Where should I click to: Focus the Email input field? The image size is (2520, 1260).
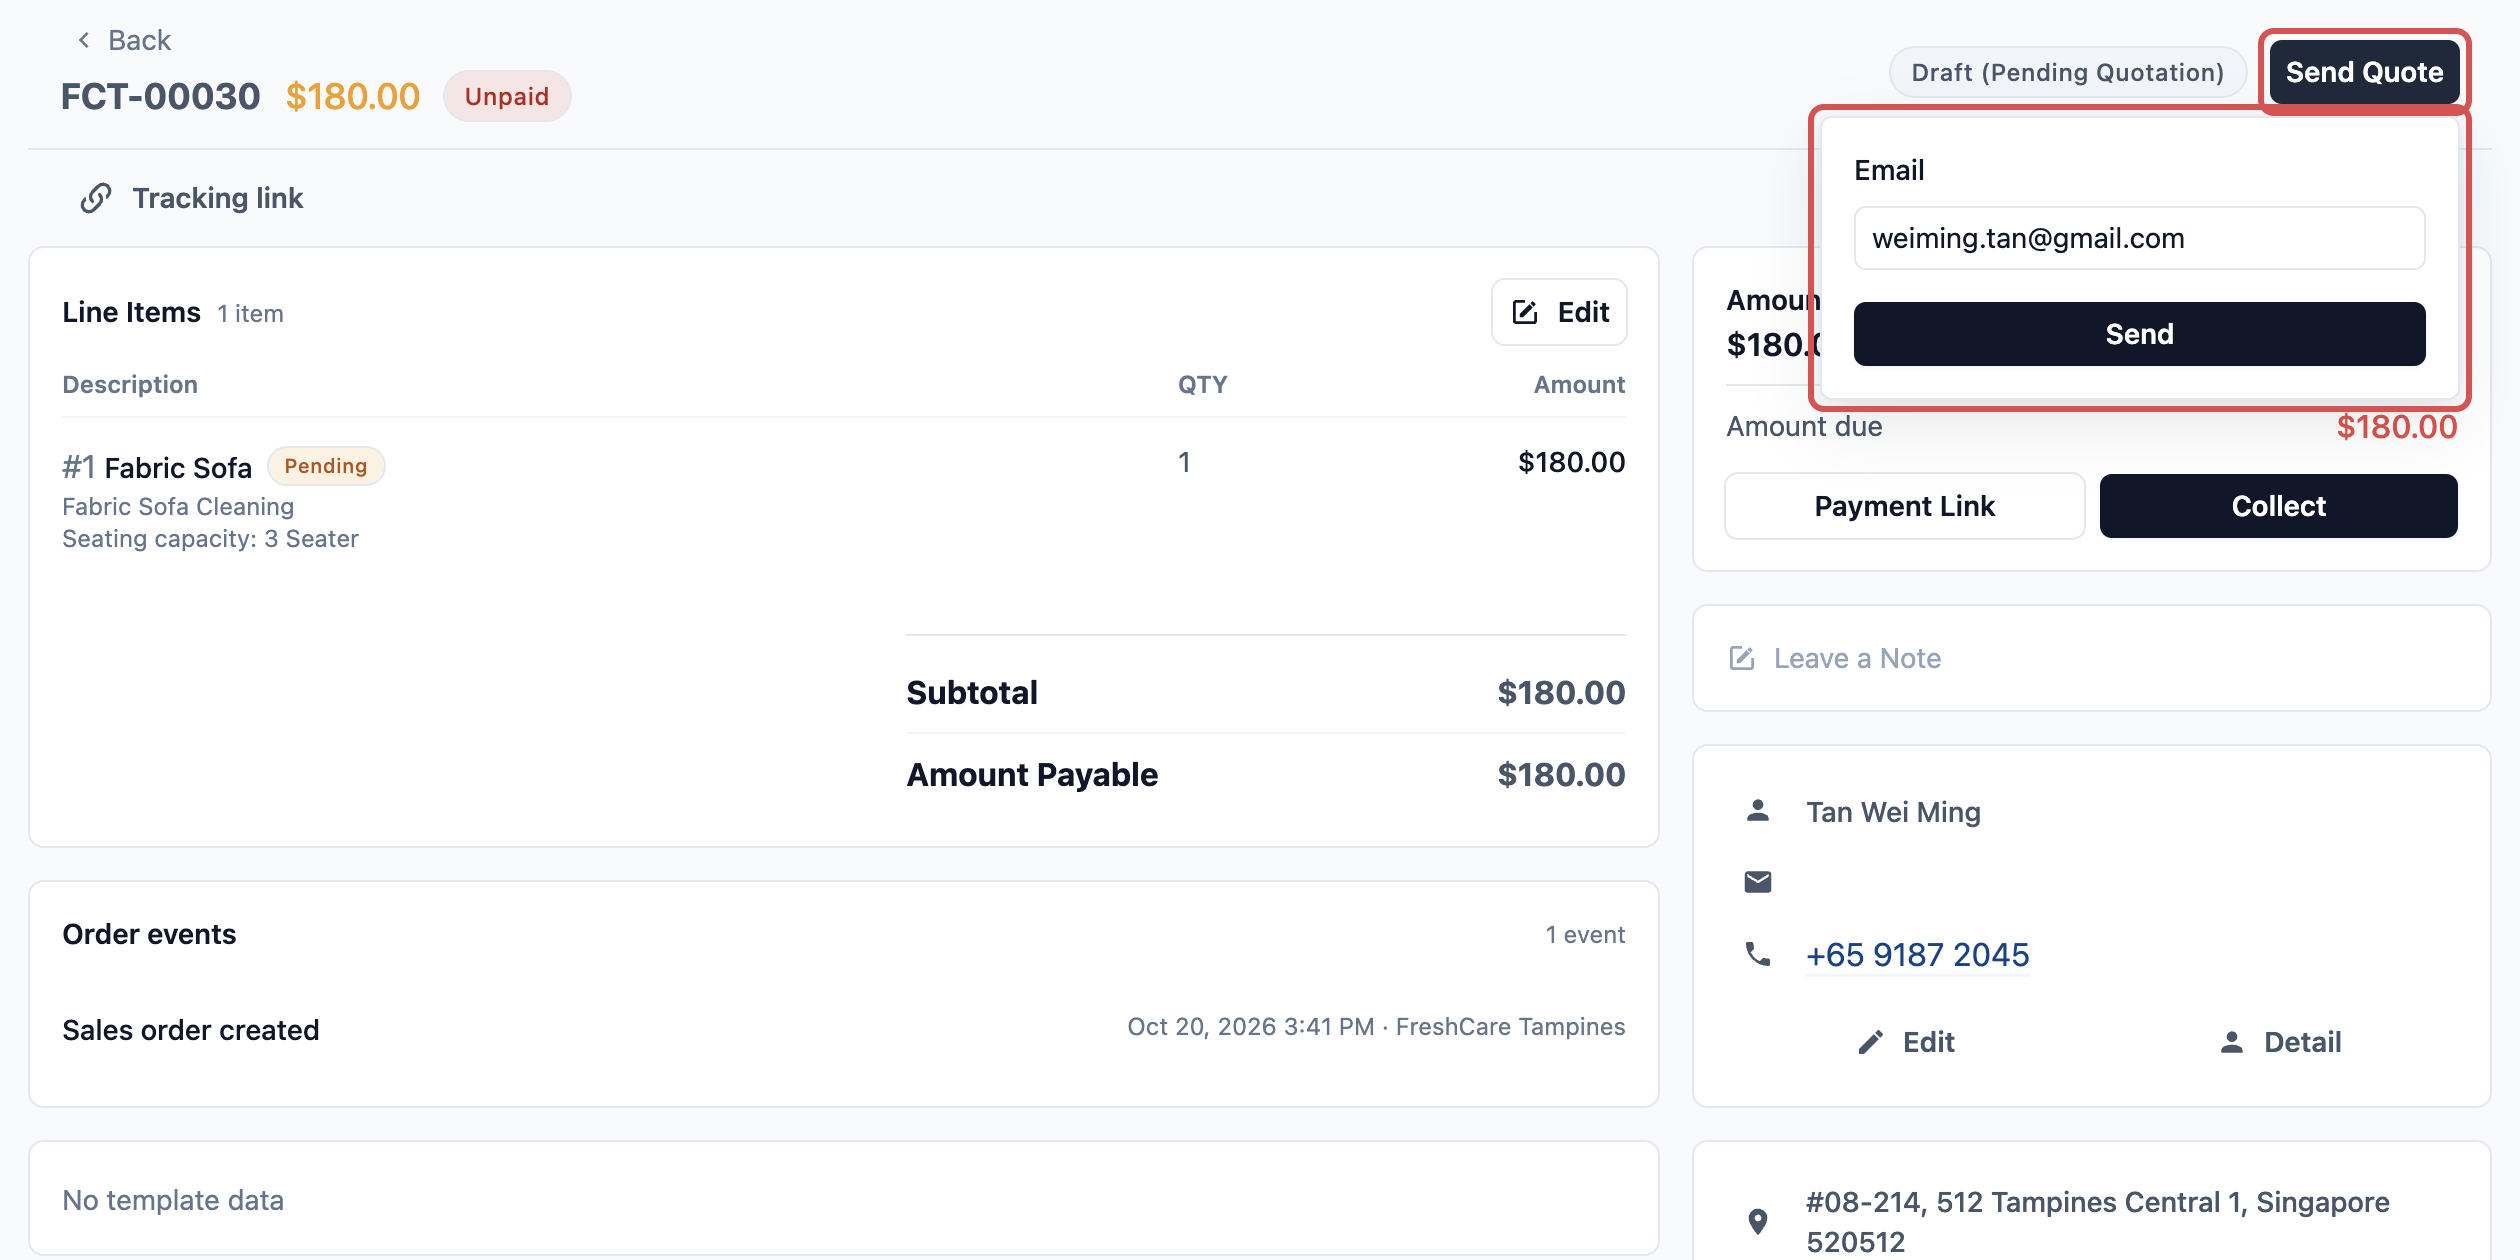click(2139, 238)
